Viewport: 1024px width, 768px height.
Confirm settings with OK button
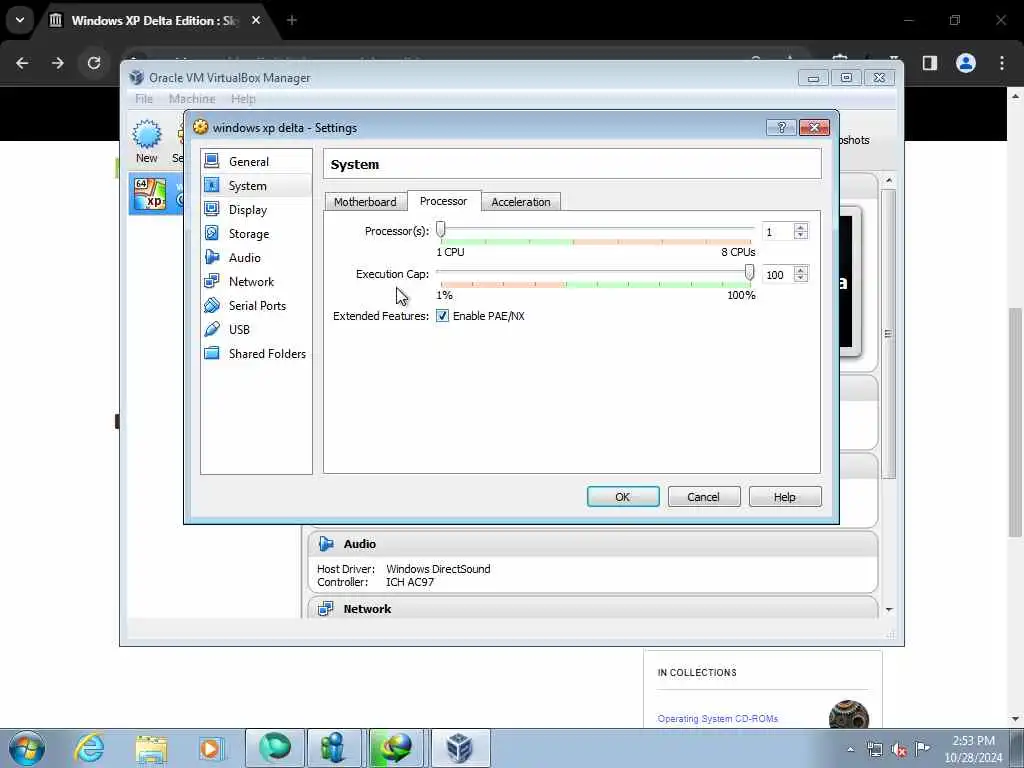[623, 497]
